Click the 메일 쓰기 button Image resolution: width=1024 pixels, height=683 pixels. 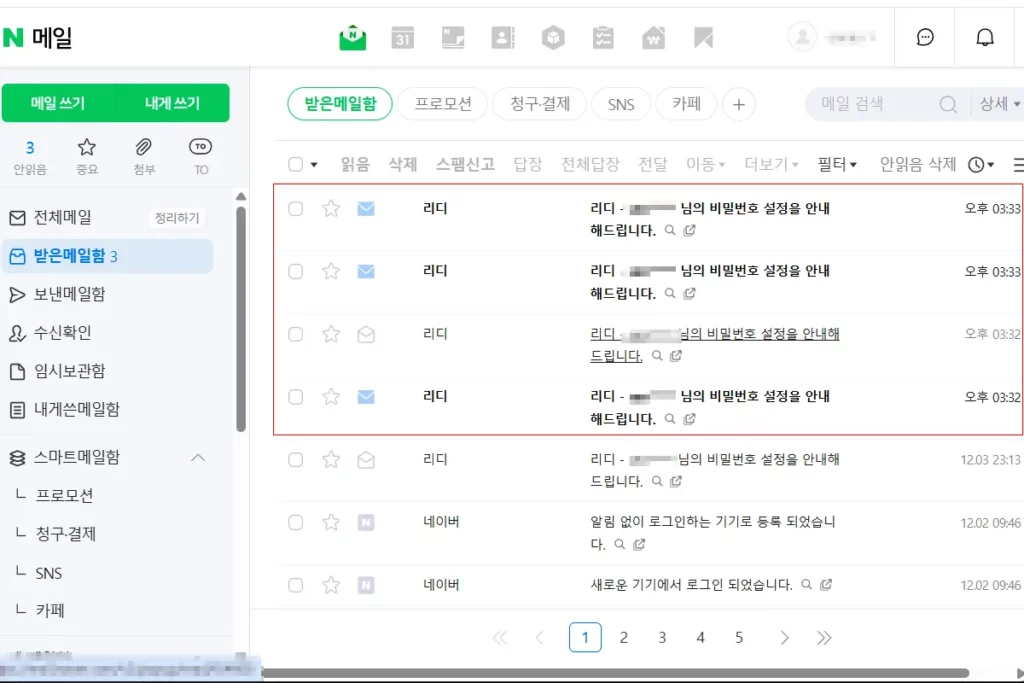click(58, 103)
